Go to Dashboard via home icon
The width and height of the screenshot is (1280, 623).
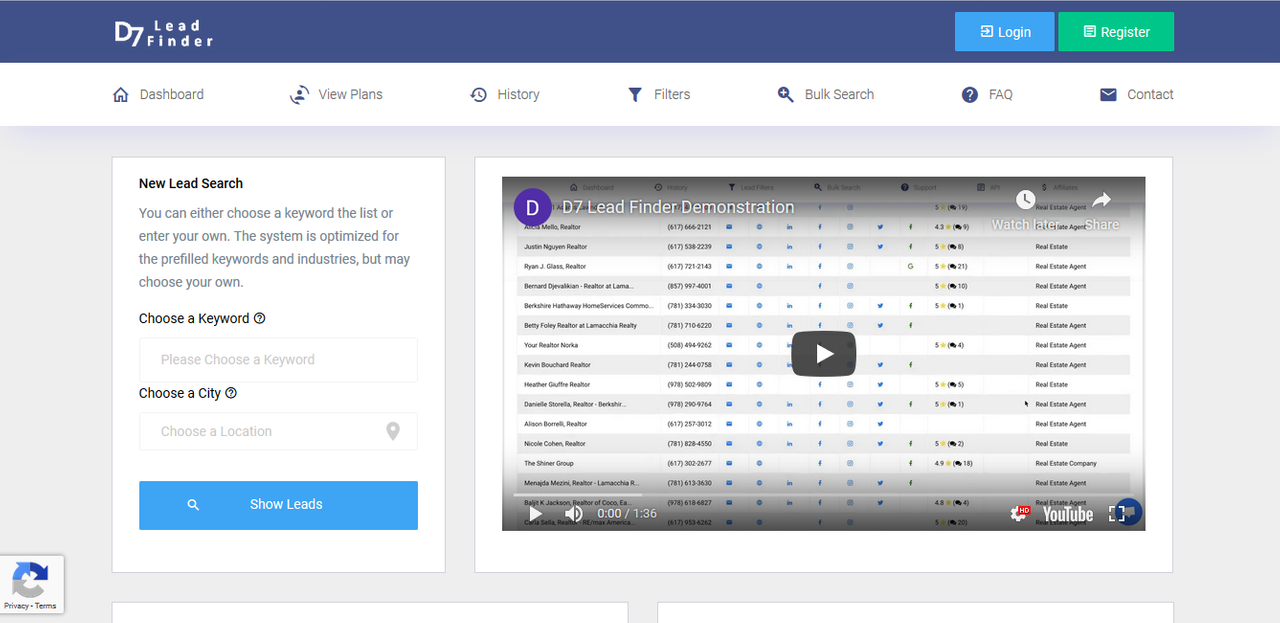pyautogui.click(x=121, y=95)
